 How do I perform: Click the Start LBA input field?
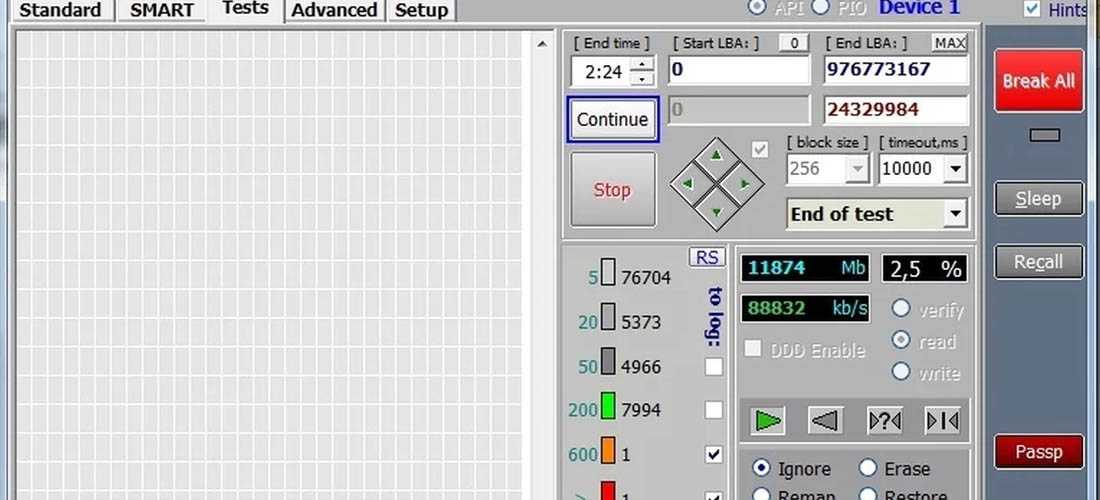coord(738,70)
